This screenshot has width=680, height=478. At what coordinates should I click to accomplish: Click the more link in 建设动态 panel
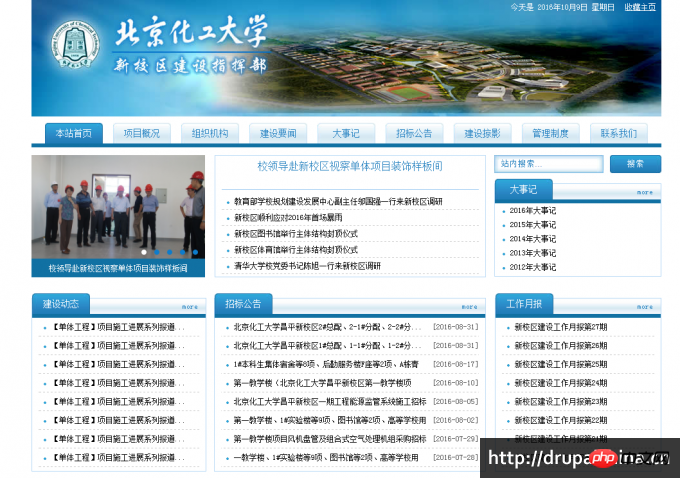click(190, 307)
